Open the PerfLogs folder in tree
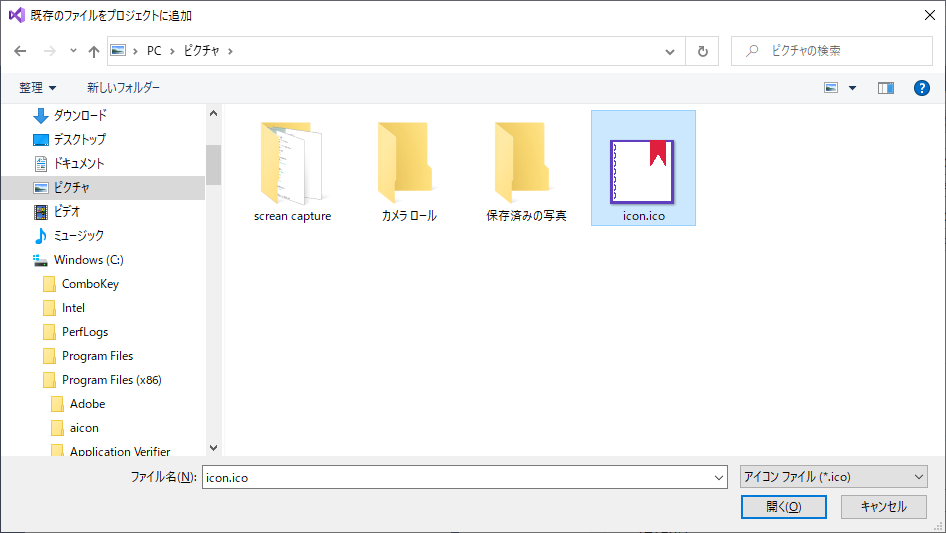 click(x=85, y=332)
